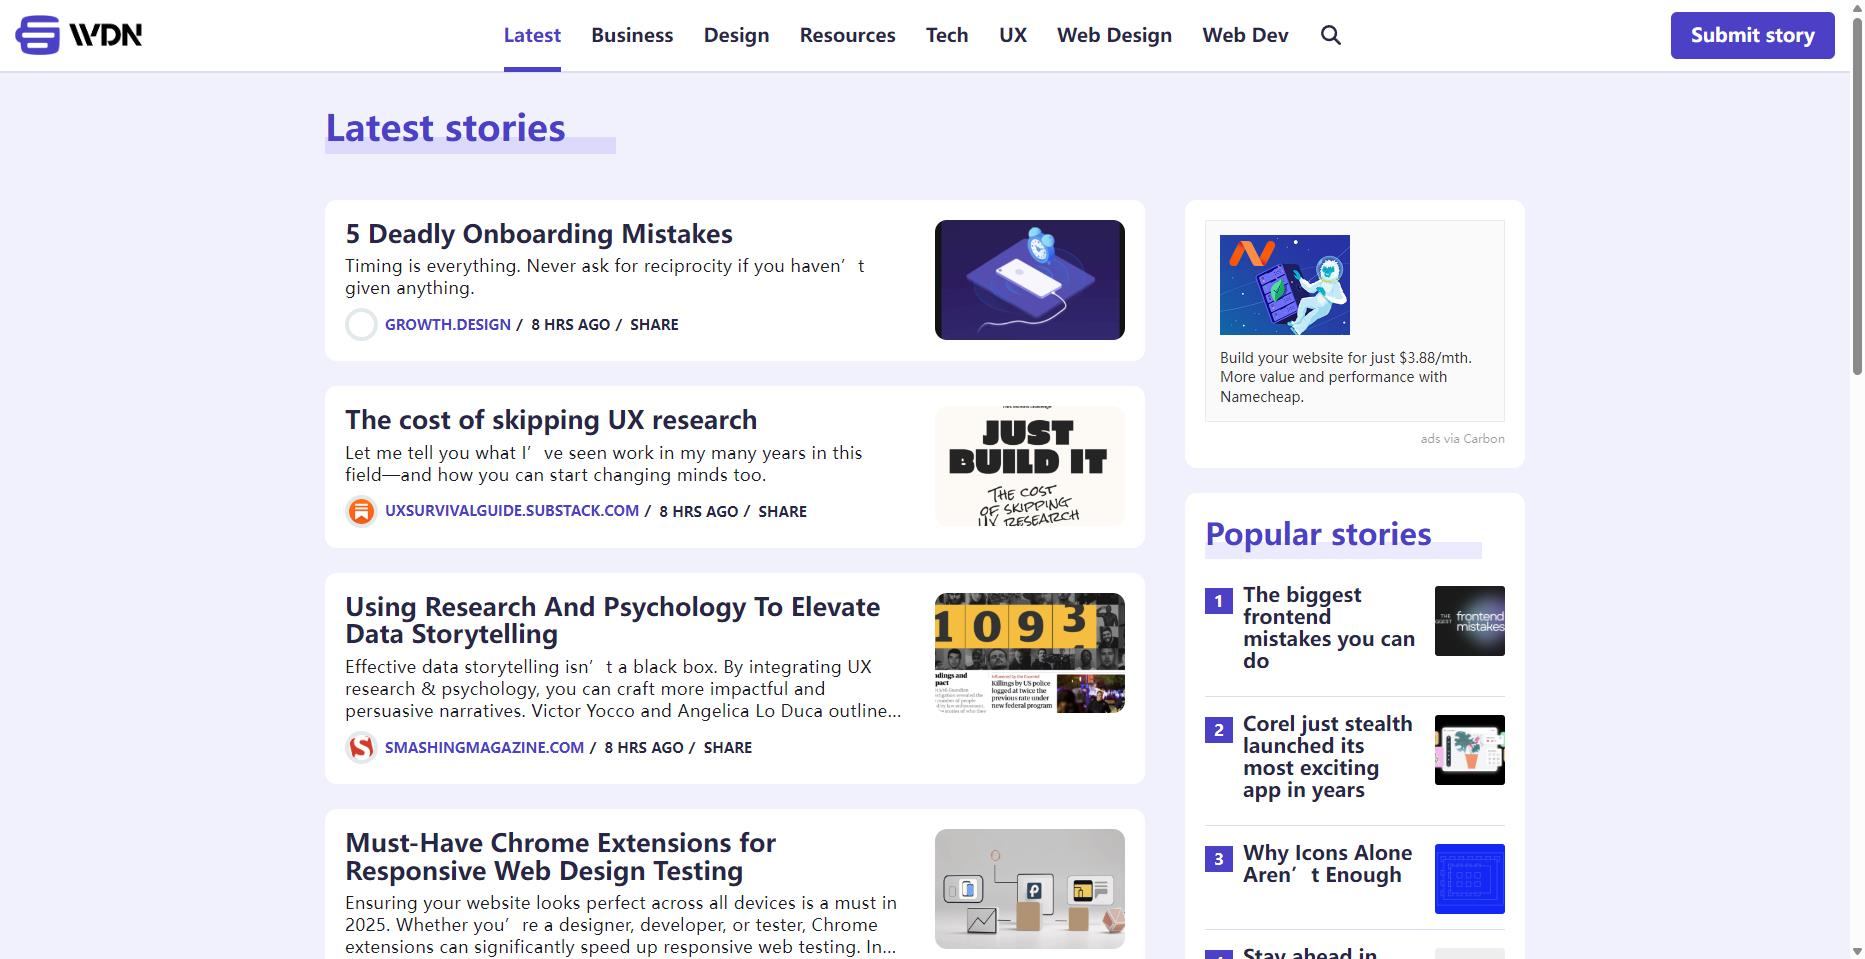This screenshot has height=959, width=1865.
Task: Click the Namecheap ad image
Action: click(x=1285, y=285)
